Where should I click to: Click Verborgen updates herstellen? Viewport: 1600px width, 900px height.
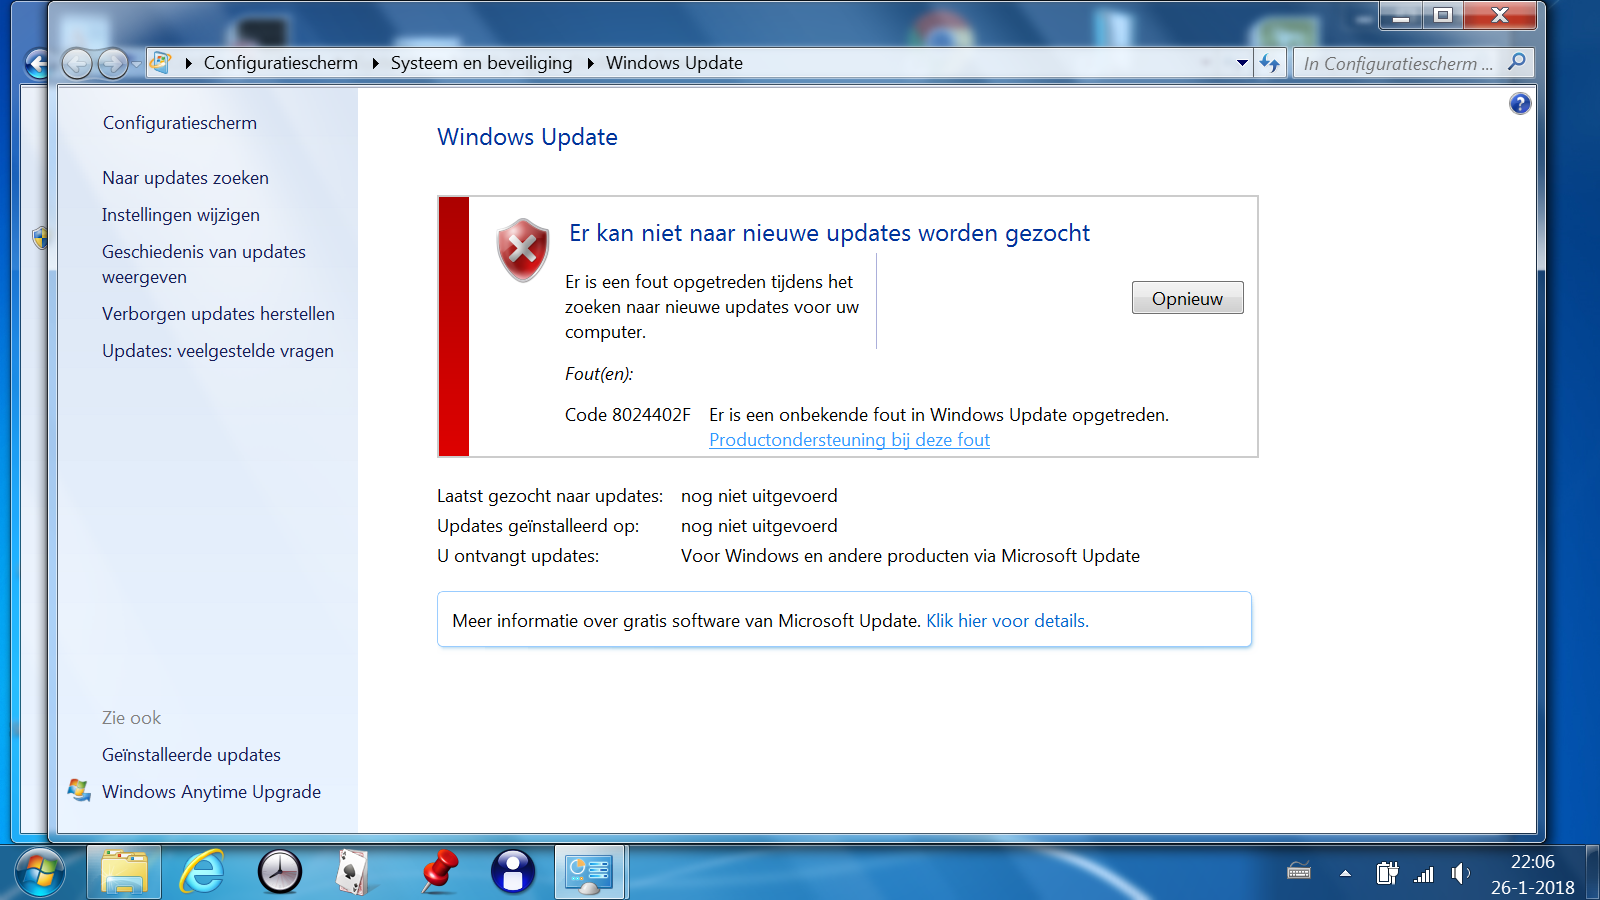click(x=218, y=314)
